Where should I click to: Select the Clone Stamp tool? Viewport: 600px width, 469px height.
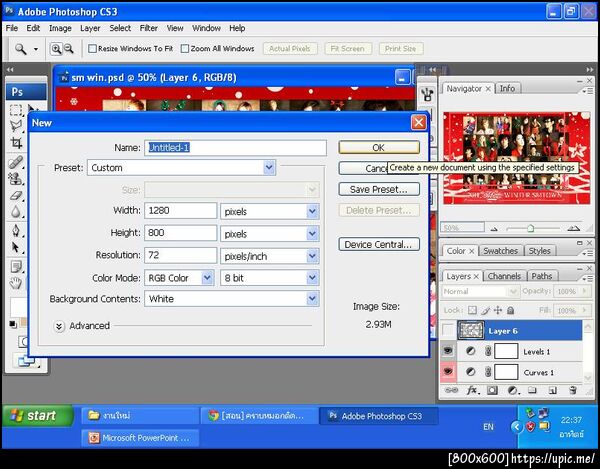click(16, 179)
